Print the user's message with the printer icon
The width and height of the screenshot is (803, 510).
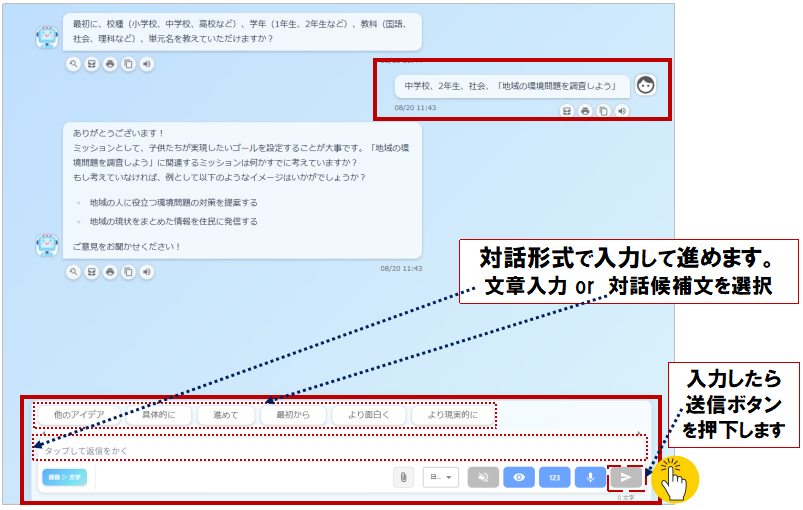pyautogui.click(x=585, y=110)
